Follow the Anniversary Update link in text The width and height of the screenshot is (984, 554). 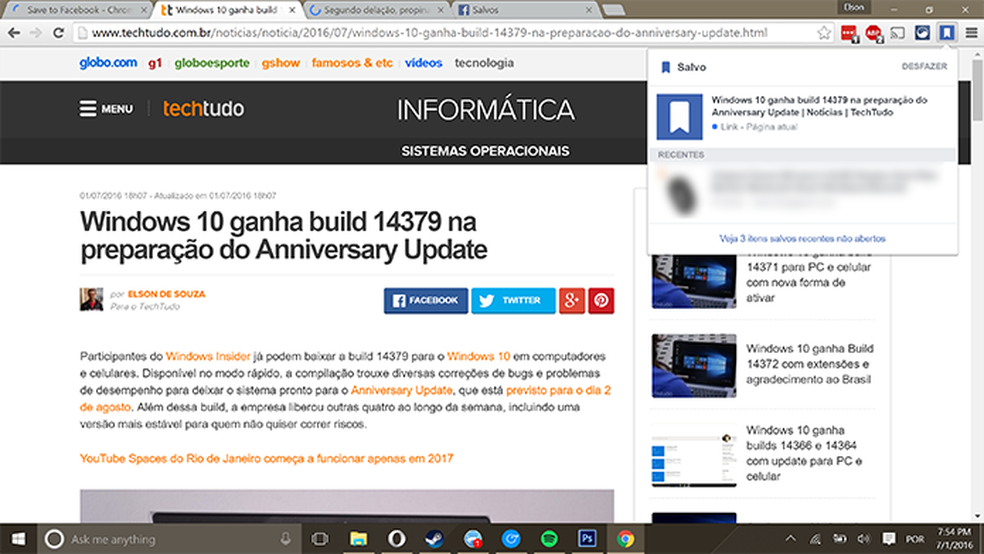pyautogui.click(x=401, y=390)
